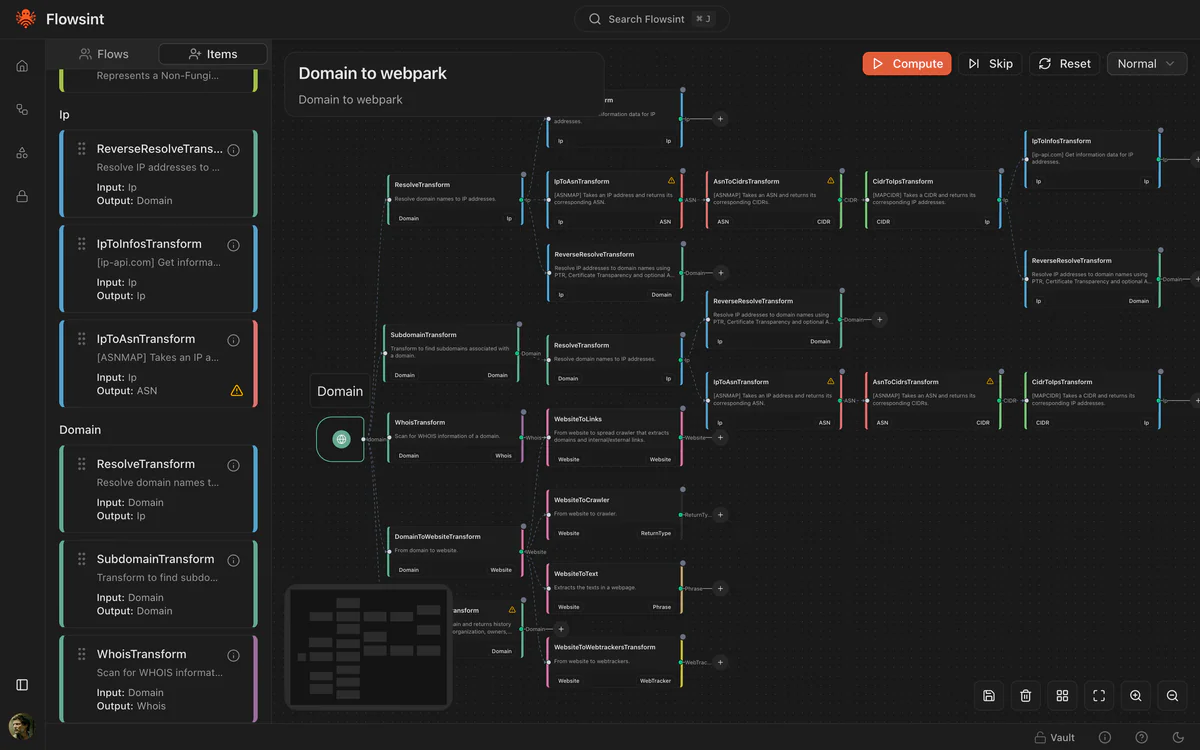
Task: Show info for the WhoisTransform item
Action: click(x=233, y=656)
